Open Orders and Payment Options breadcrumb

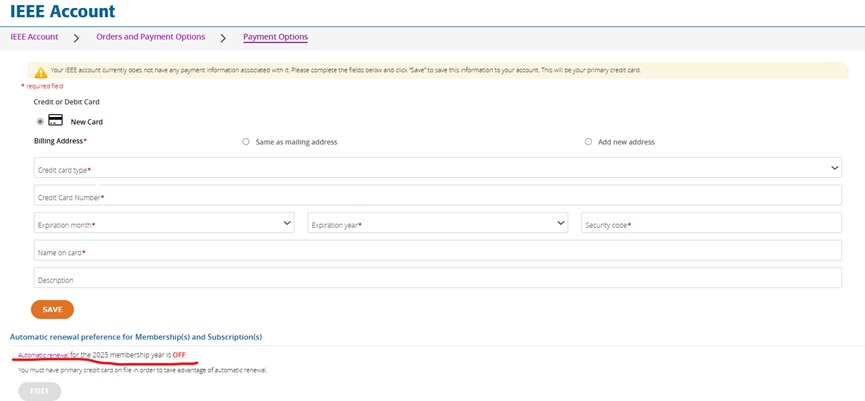[x=151, y=37]
